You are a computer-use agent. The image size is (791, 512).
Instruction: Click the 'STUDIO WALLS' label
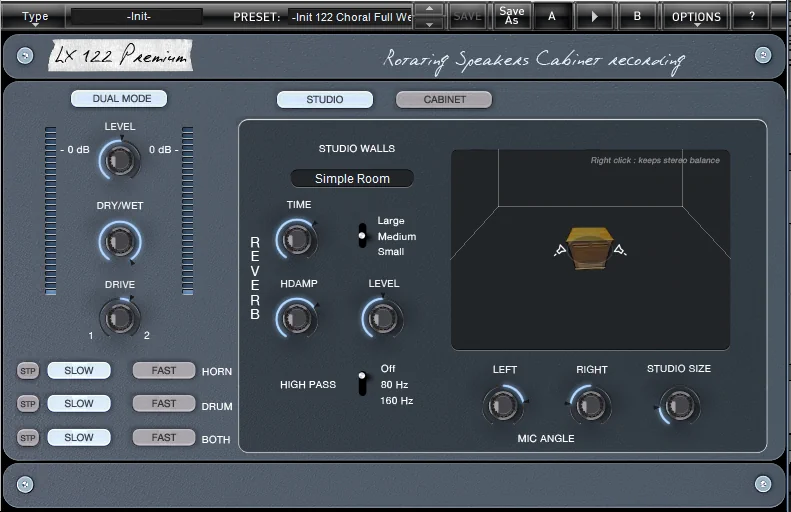tap(357, 149)
